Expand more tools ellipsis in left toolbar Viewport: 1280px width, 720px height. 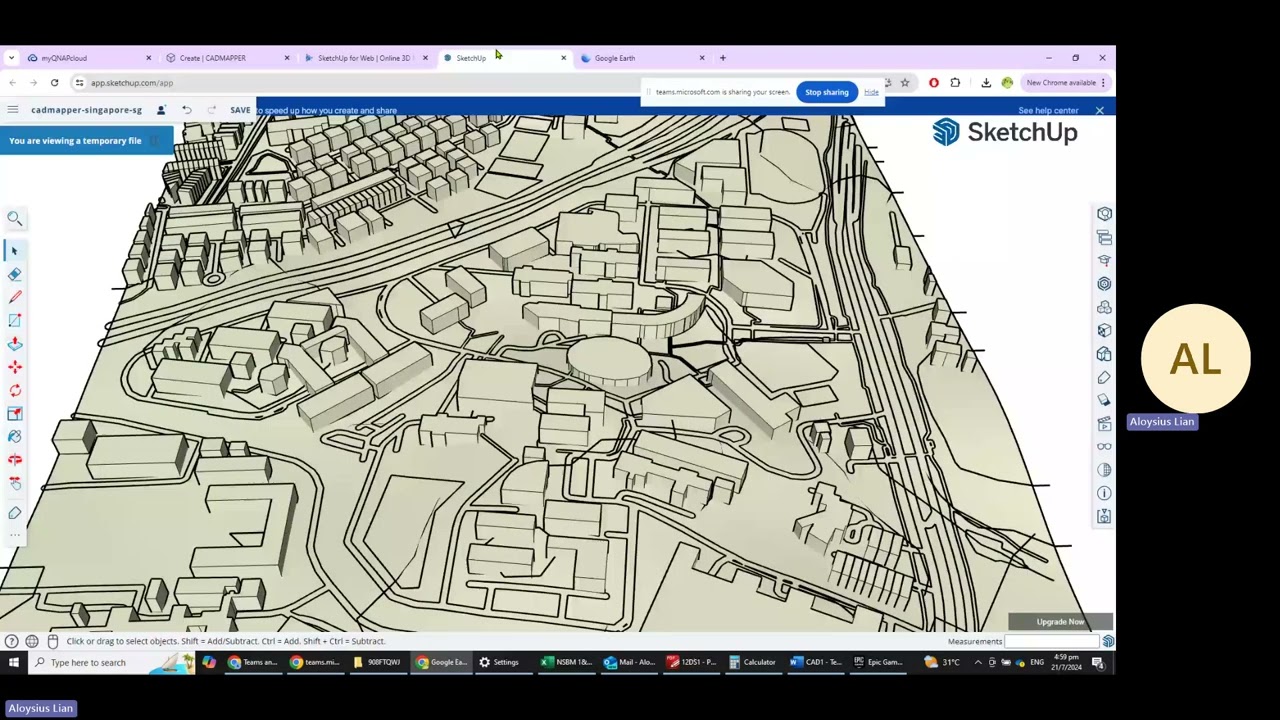tap(15, 535)
